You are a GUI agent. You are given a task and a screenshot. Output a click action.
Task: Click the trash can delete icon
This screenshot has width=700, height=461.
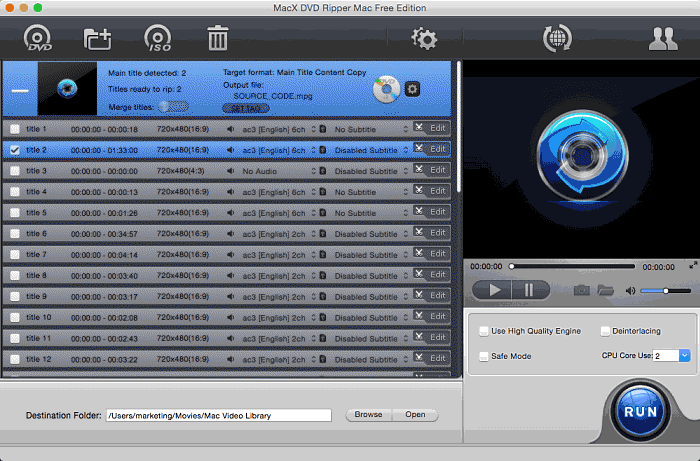[x=217, y=38]
